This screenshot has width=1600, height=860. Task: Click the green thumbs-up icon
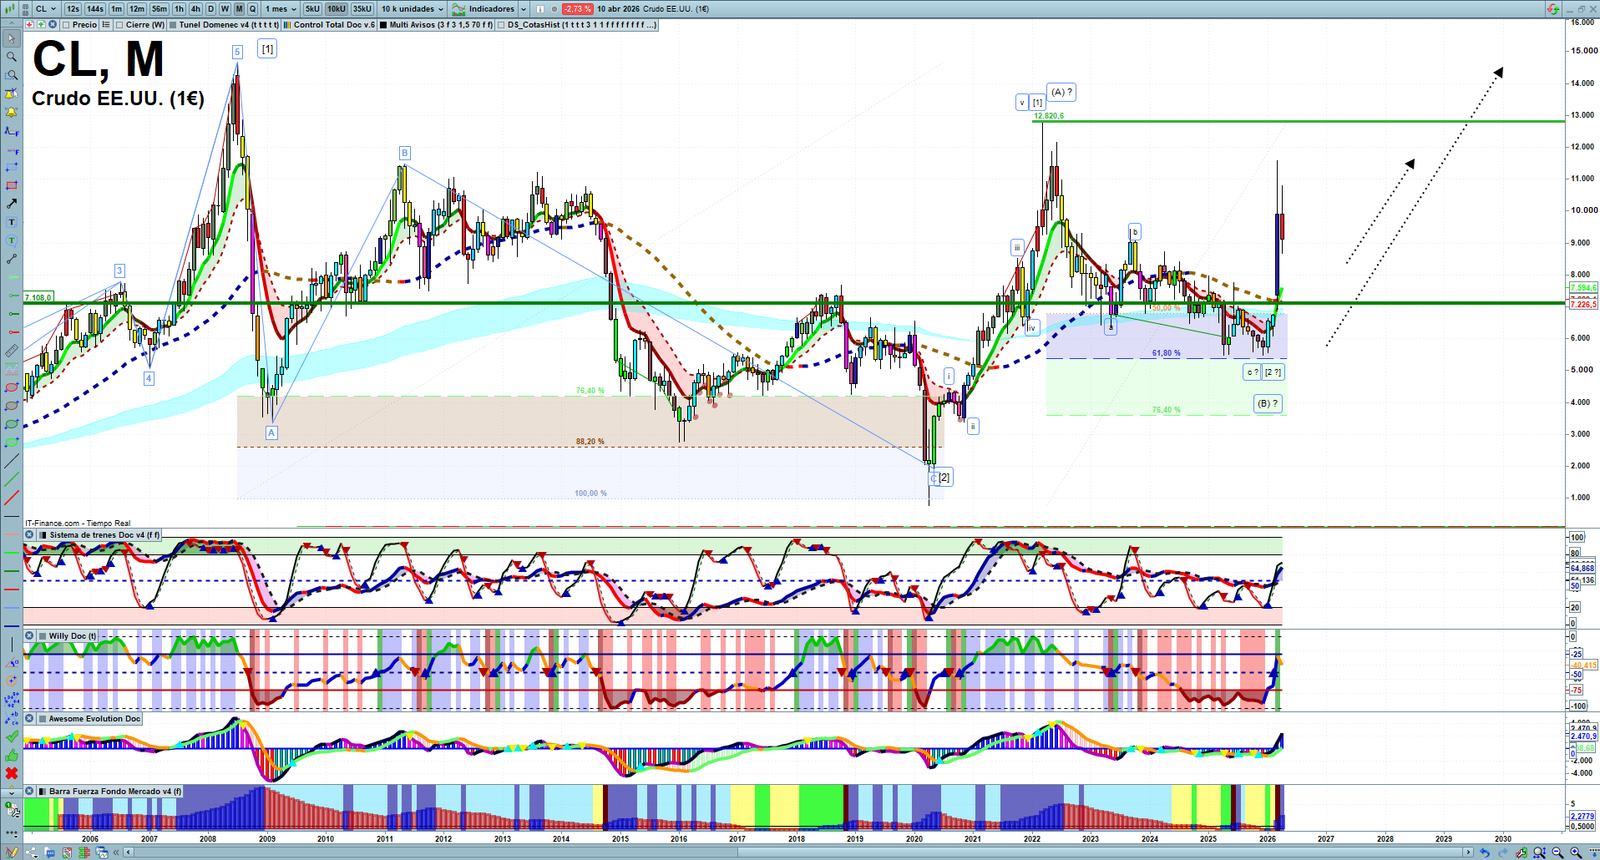pyautogui.click(x=11, y=755)
